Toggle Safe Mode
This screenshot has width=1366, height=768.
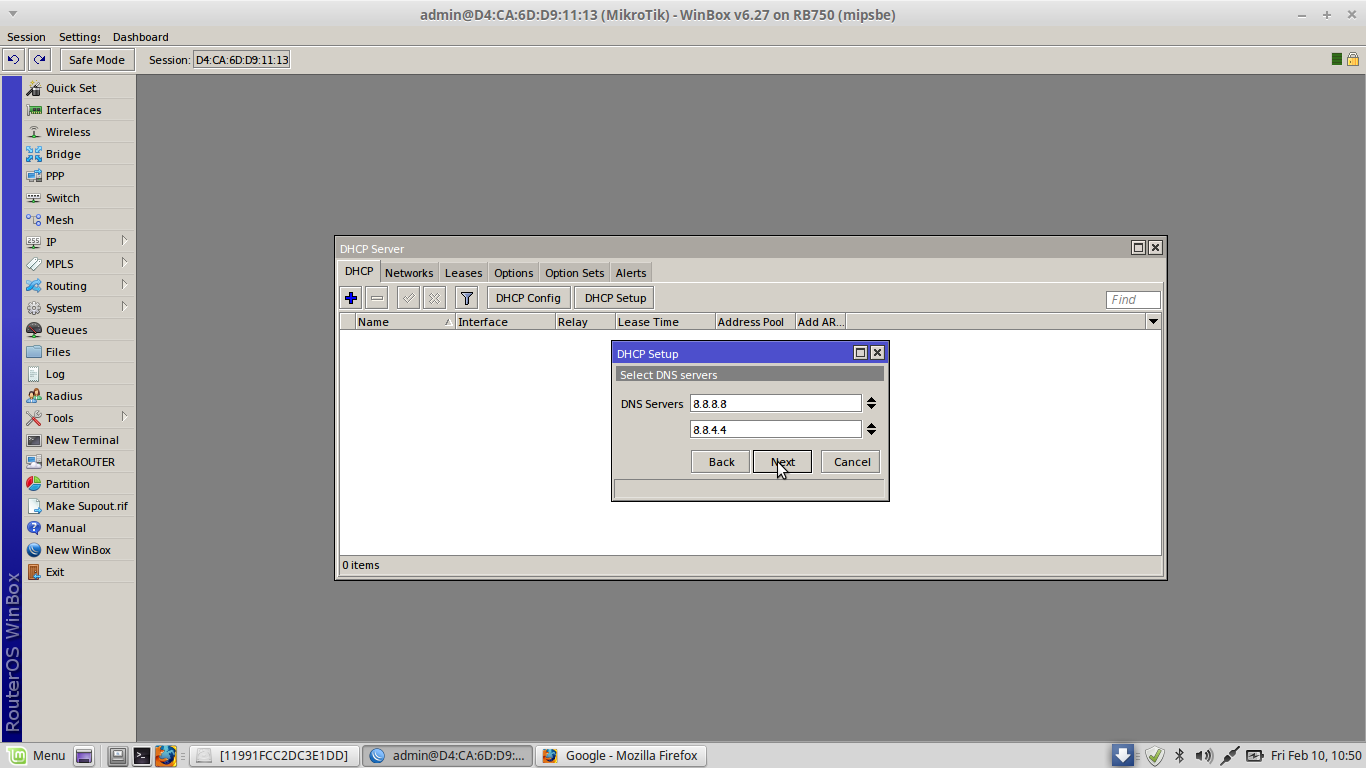[x=97, y=60]
